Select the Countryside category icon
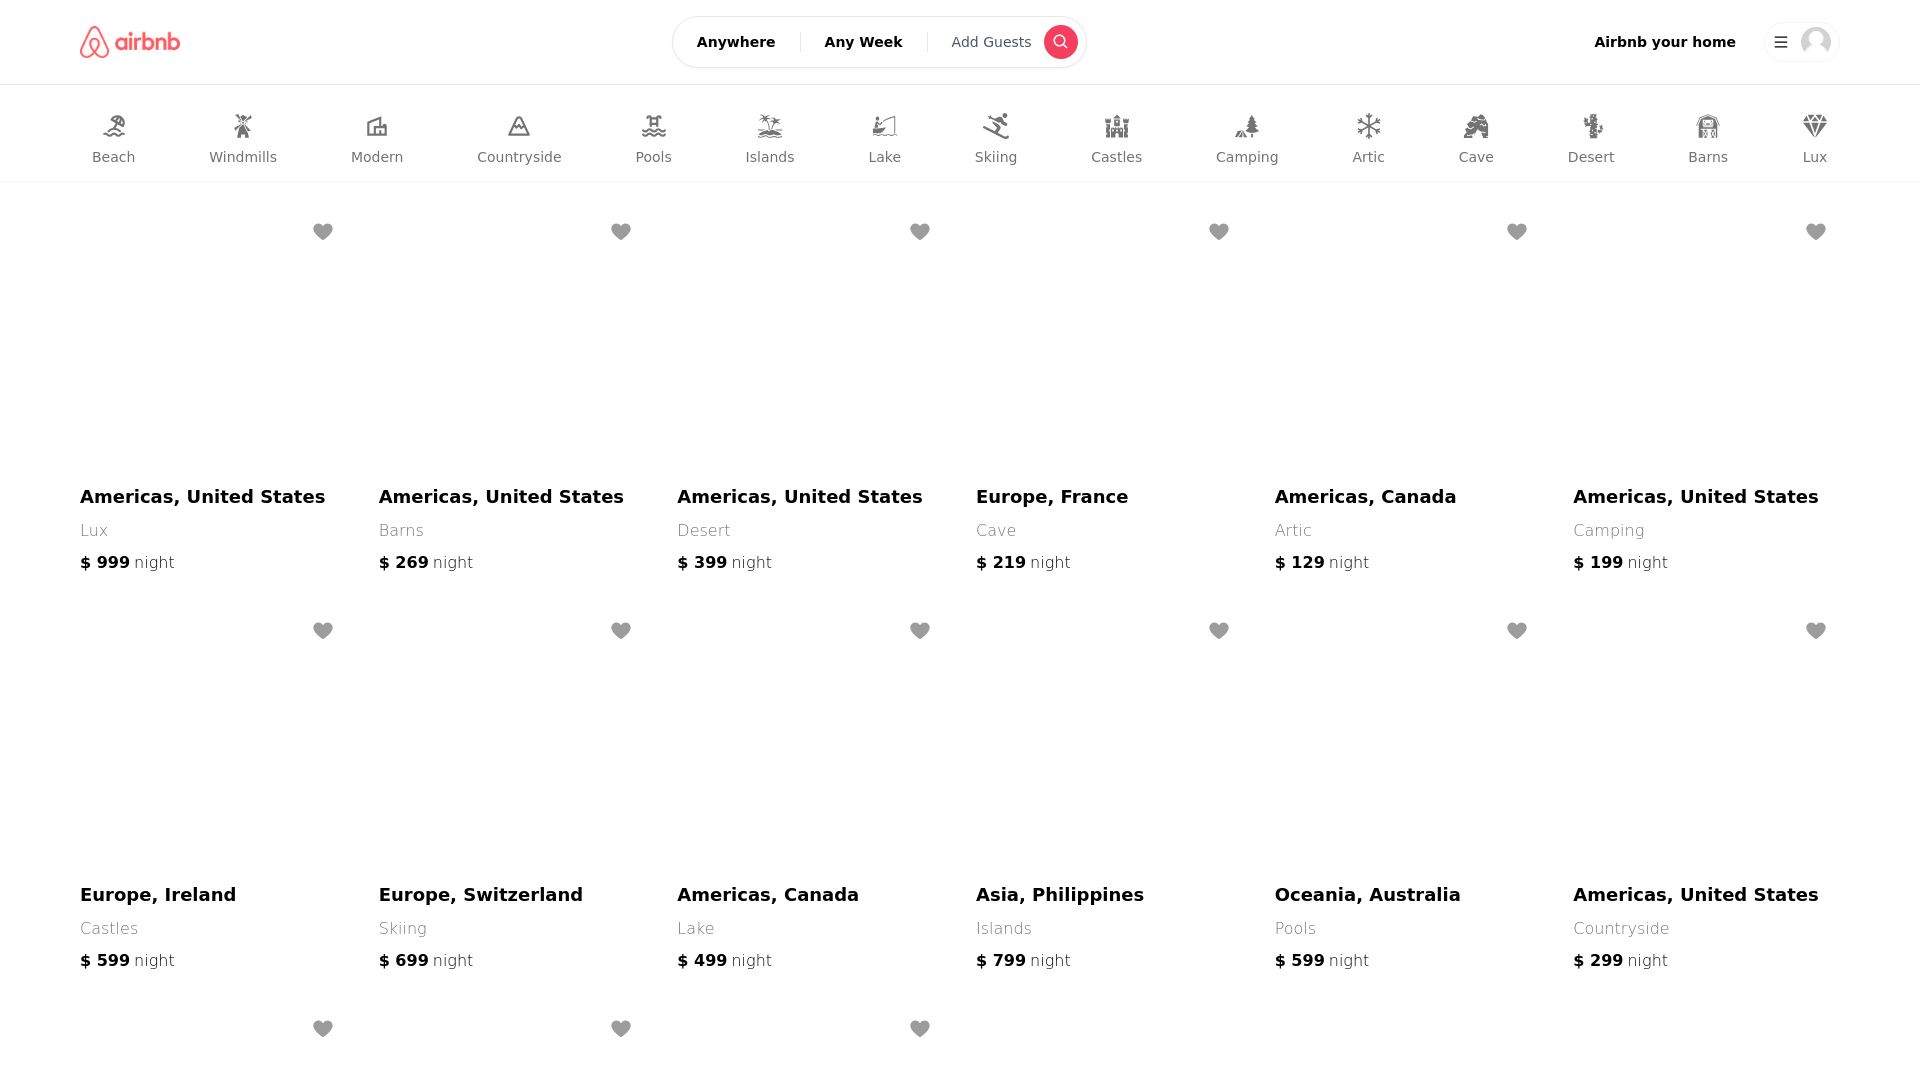This screenshot has width=1920, height=1080. pos(519,126)
